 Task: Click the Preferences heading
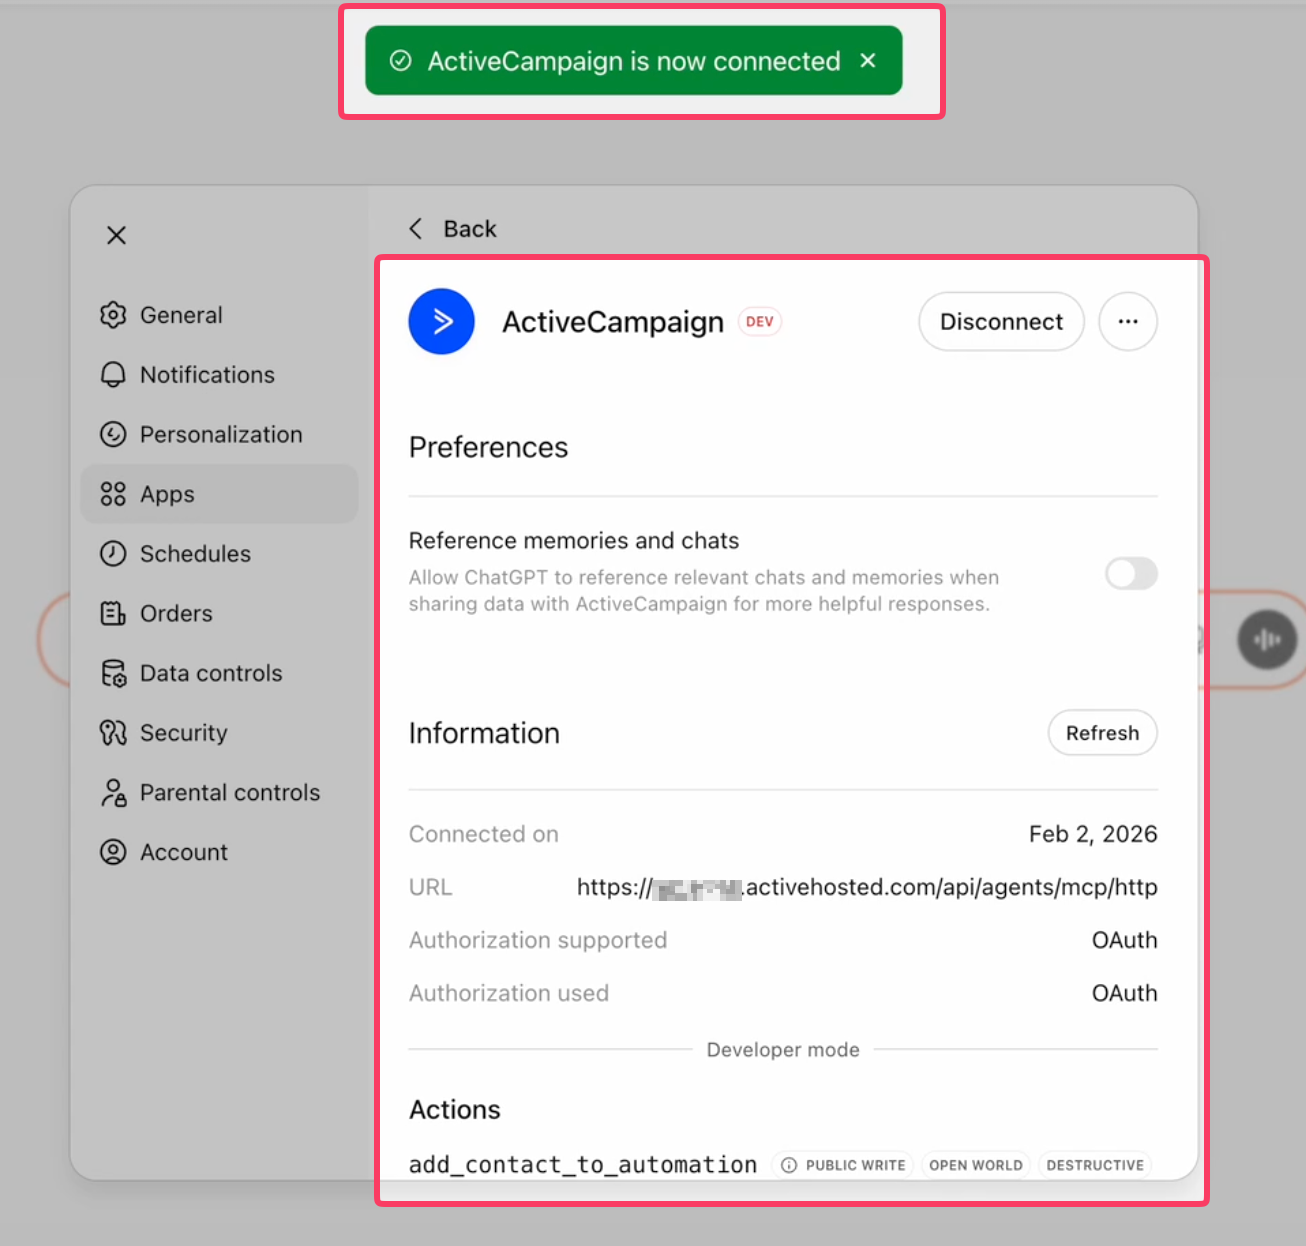click(x=488, y=447)
